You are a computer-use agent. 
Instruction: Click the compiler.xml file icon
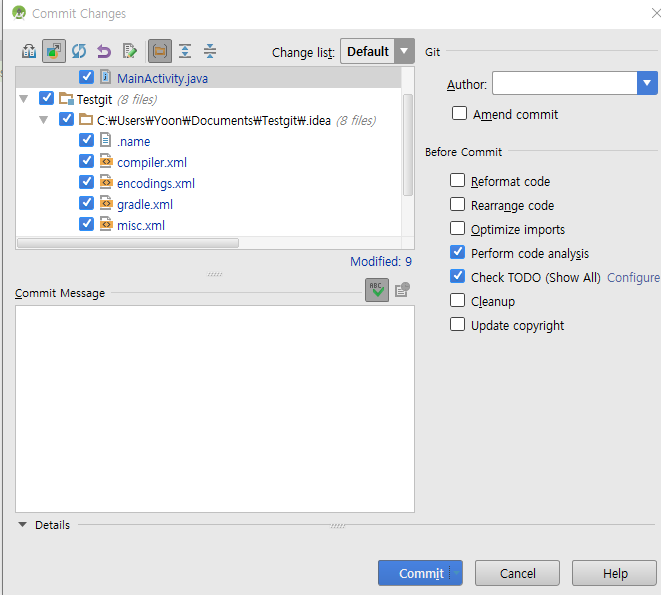pyautogui.click(x=106, y=162)
